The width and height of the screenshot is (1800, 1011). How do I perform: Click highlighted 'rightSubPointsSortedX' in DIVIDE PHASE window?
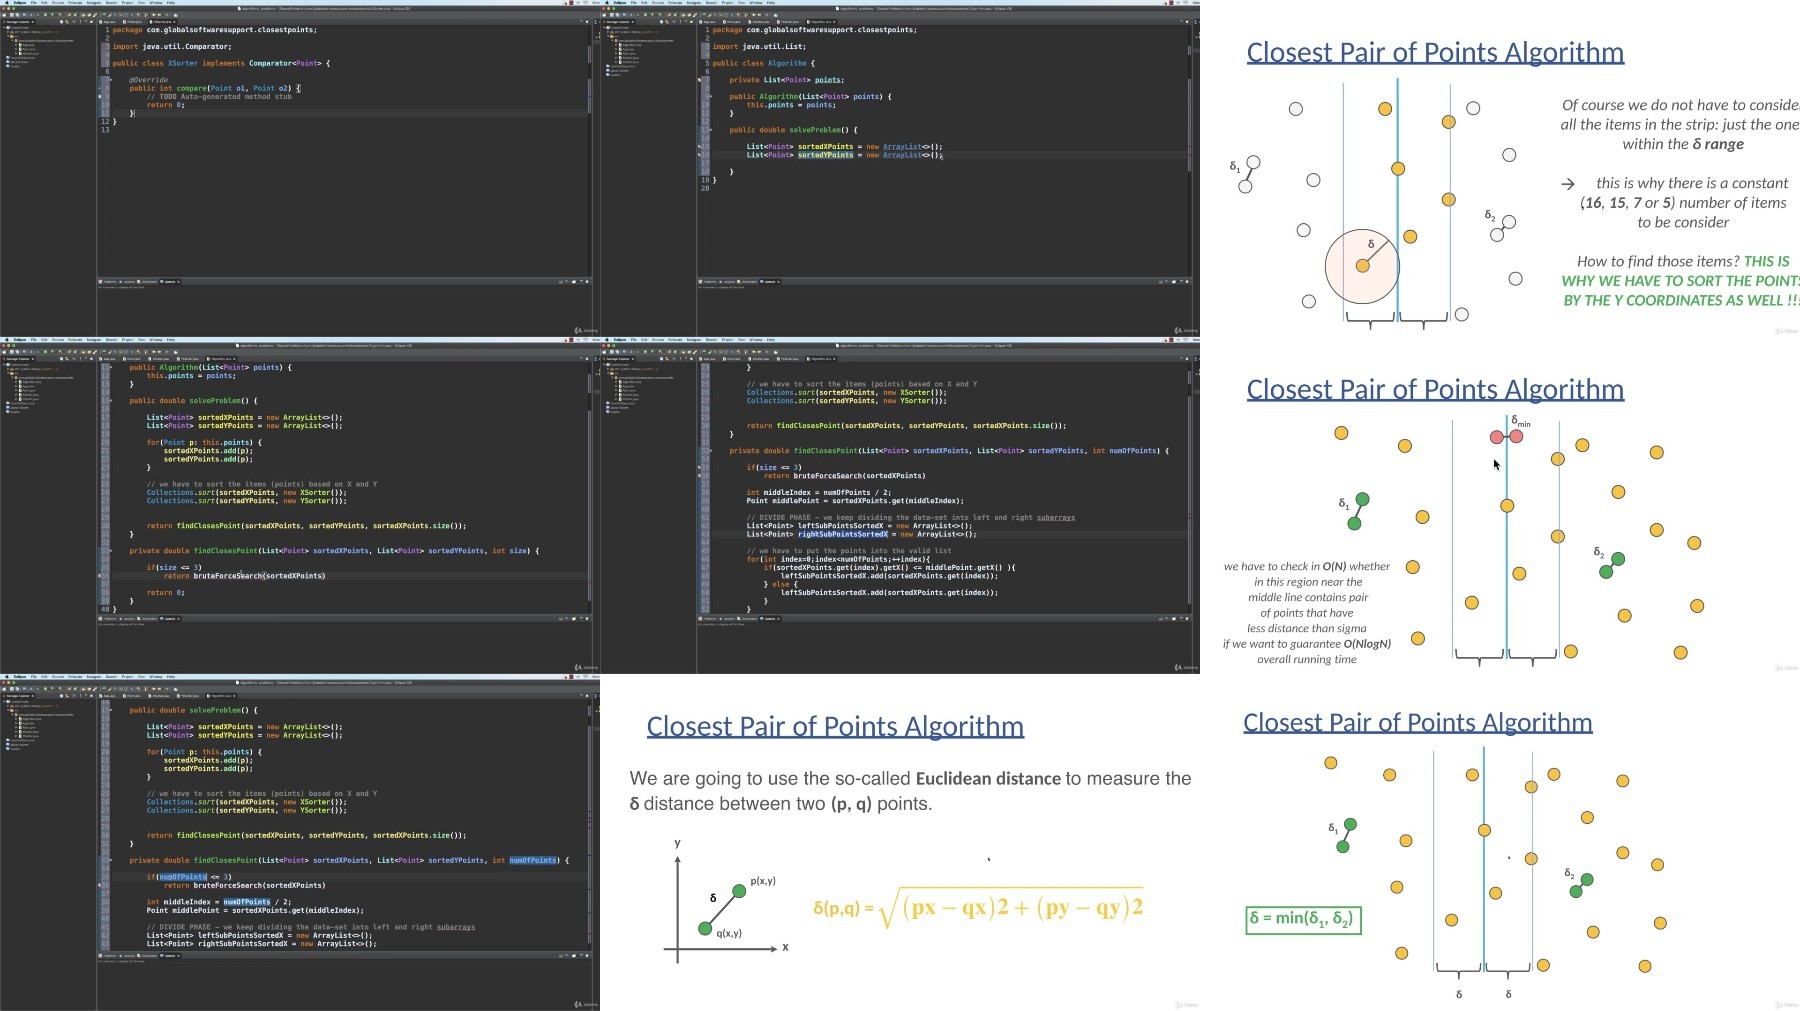coord(842,534)
